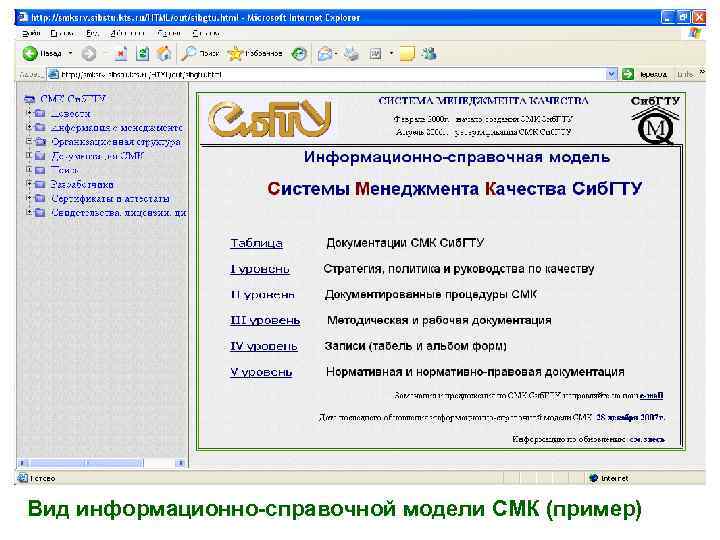
Task: Open the Файл menu
Action: pos(31,33)
